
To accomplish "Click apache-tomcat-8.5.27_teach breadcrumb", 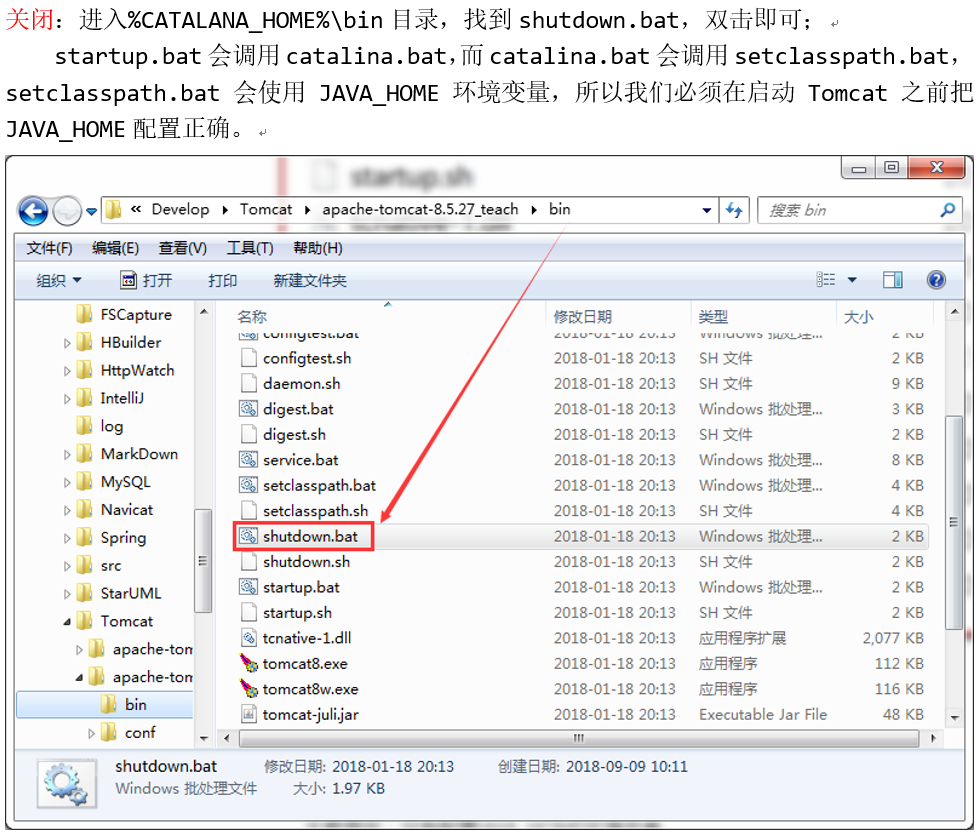I will 420,209.
